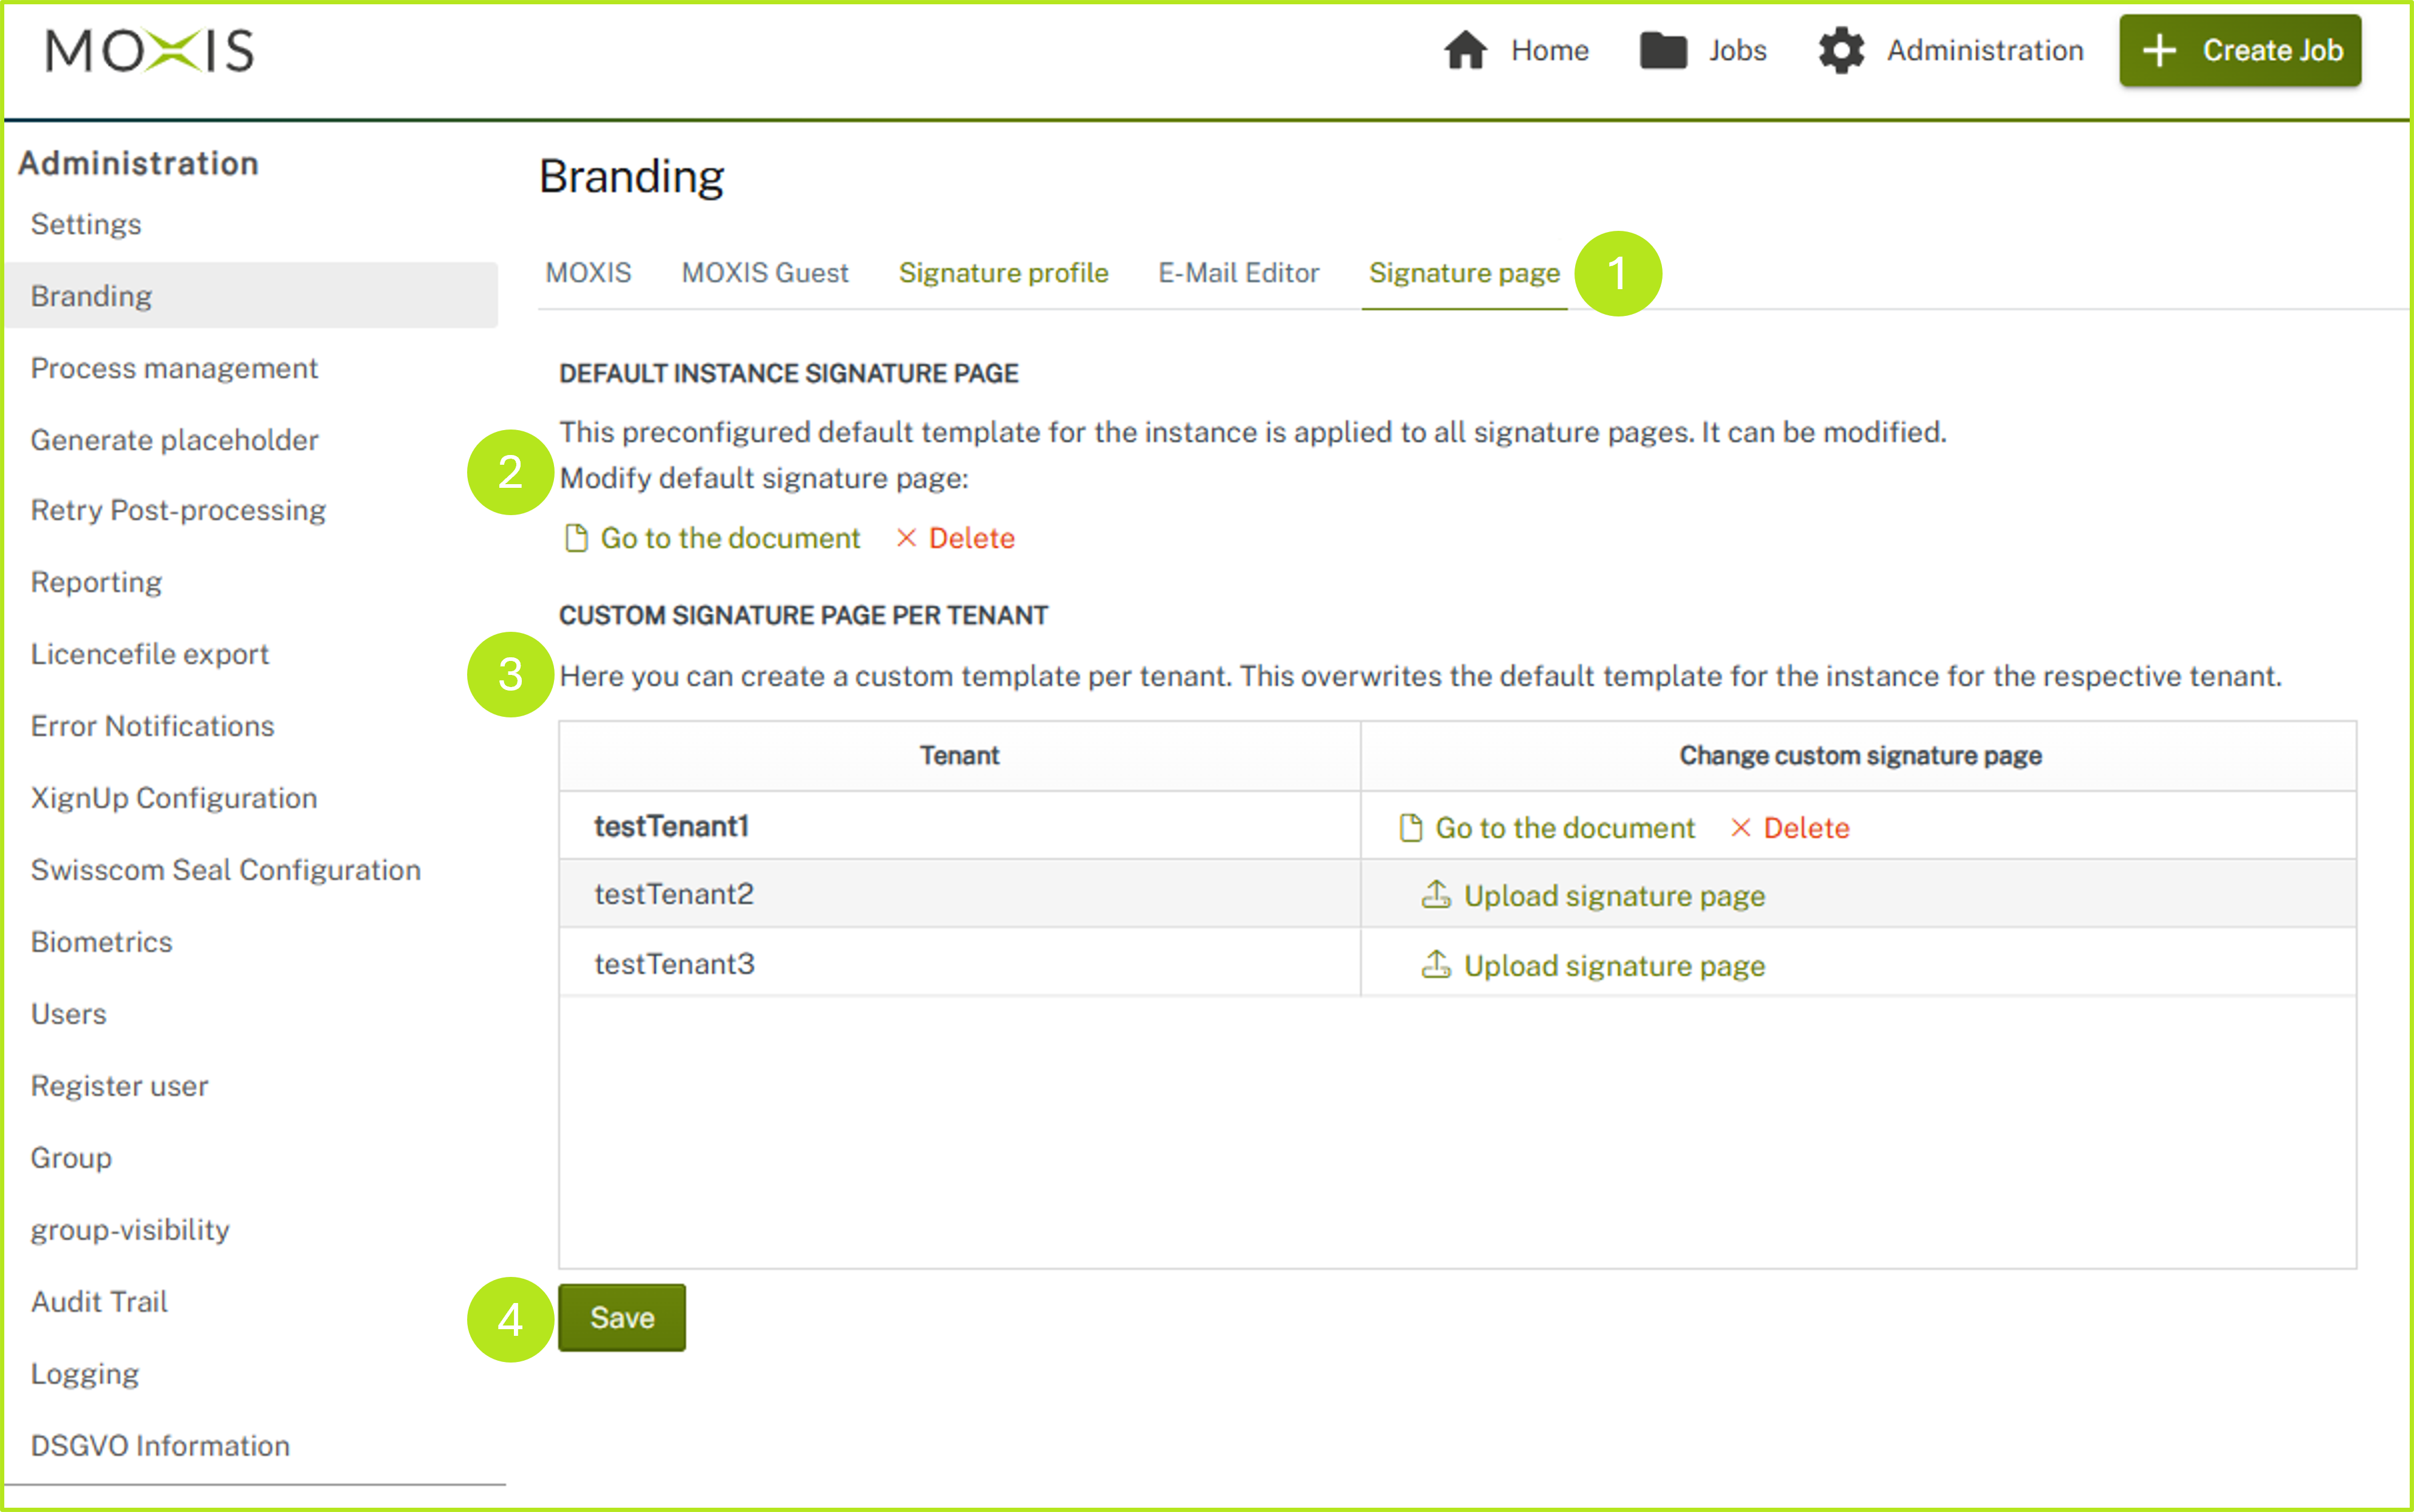Open DSGVO Information page

coord(160,1445)
